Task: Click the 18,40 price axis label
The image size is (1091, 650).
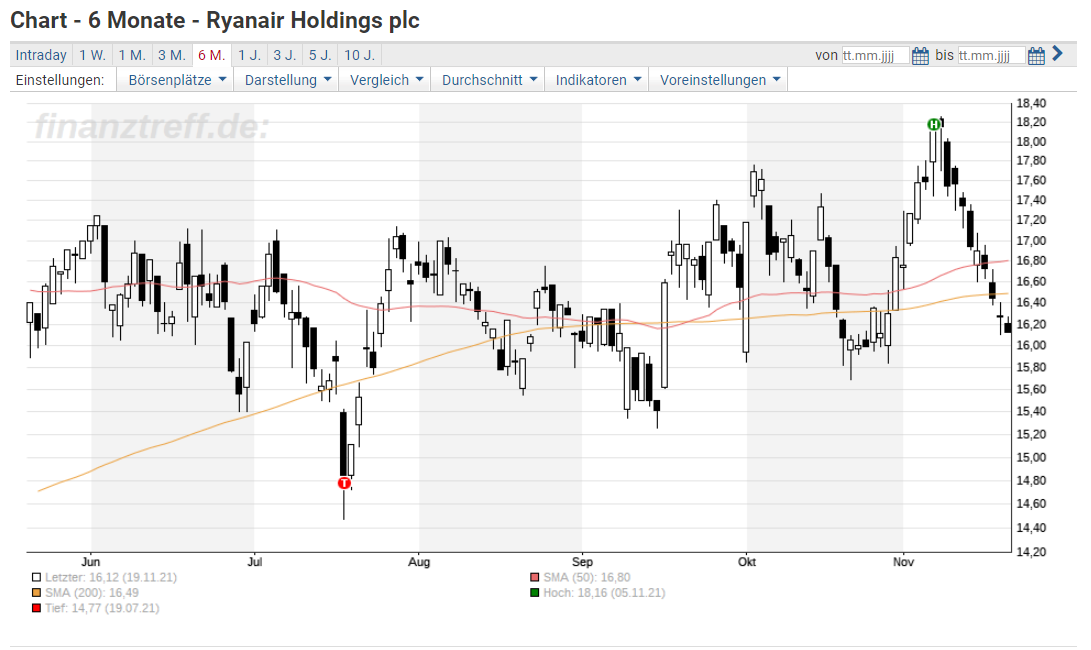Action: (1031, 104)
